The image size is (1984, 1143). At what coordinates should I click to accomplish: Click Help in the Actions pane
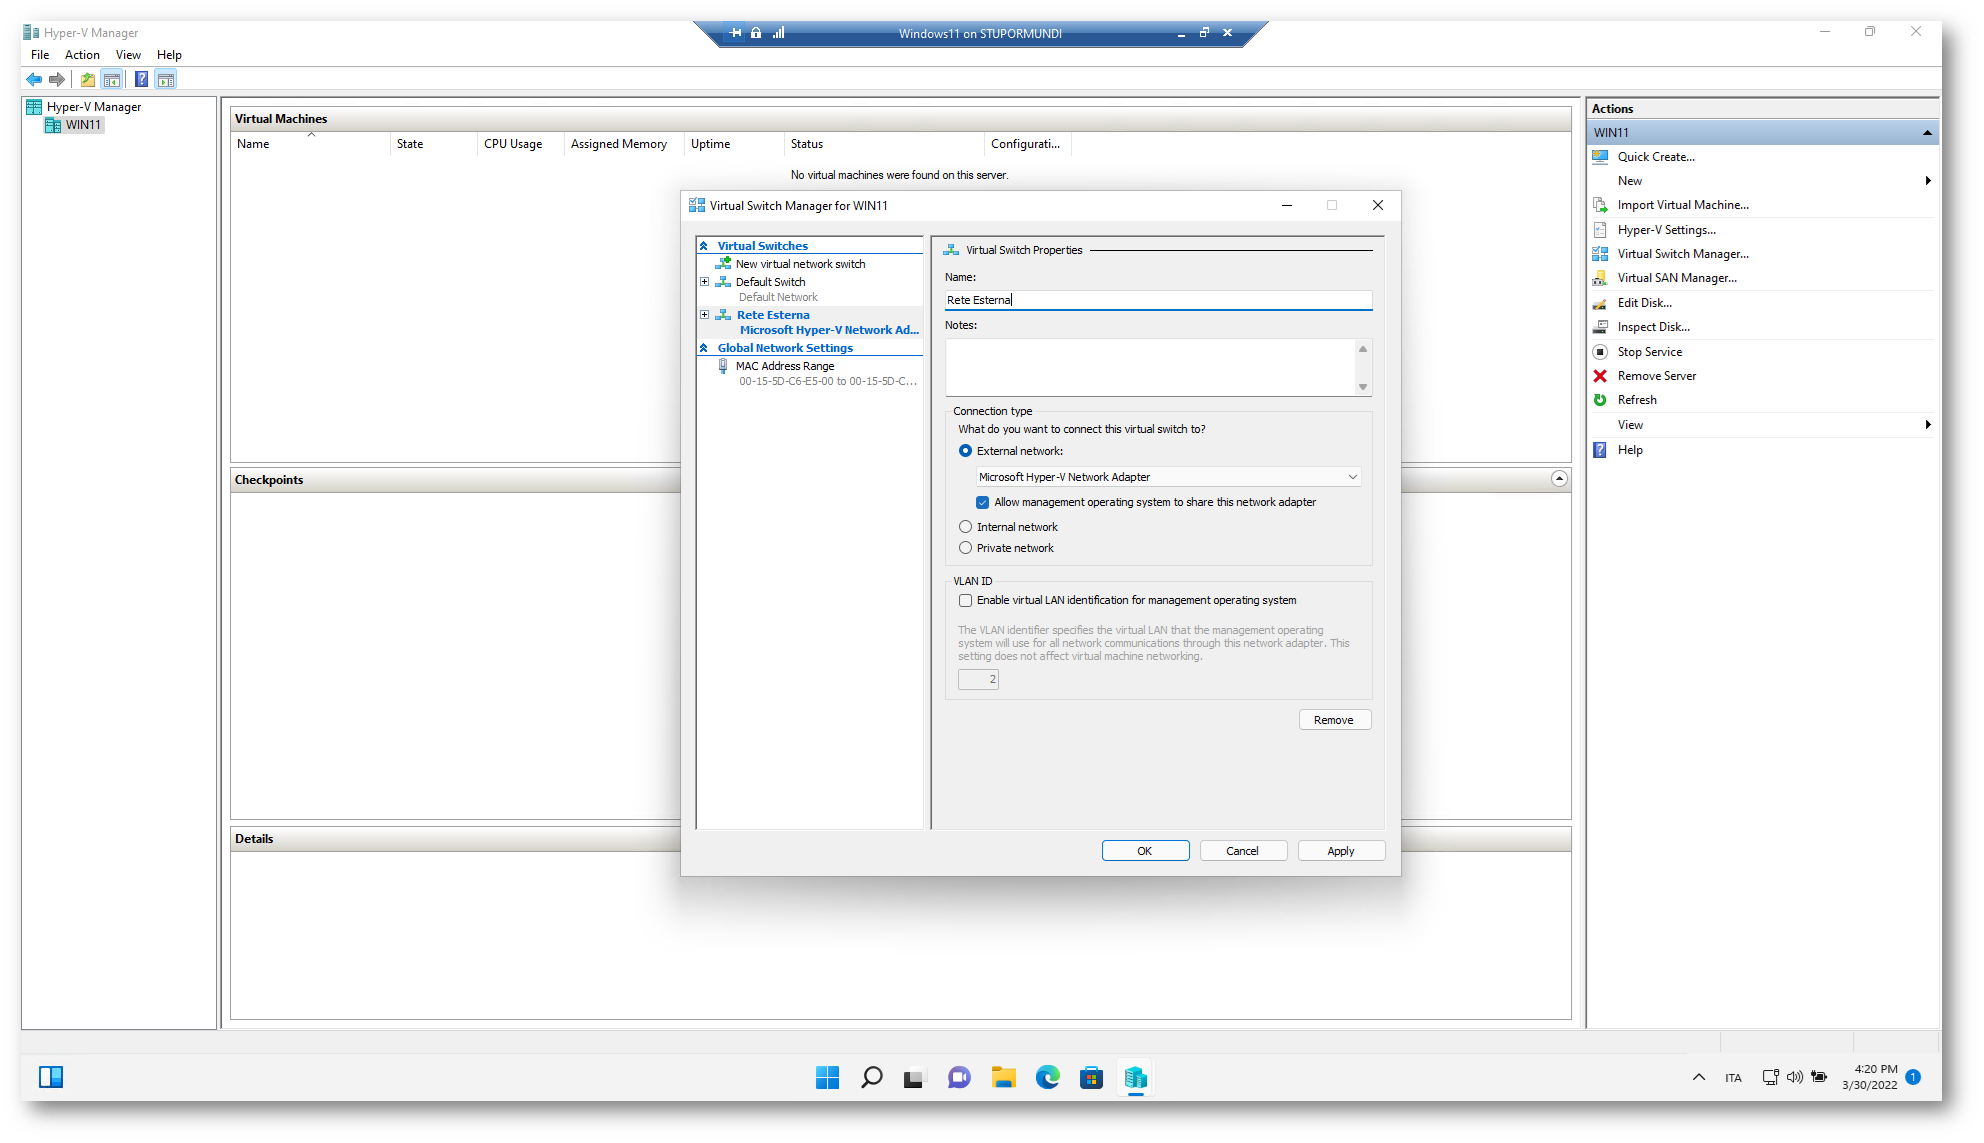point(1630,450)
